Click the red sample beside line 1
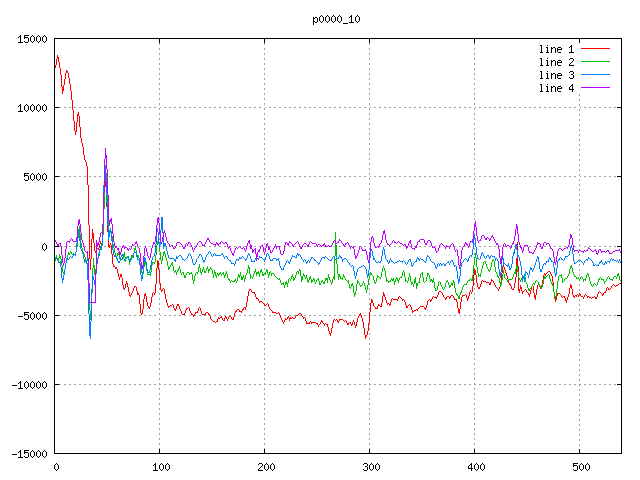The image size is (640, 480). click(x=595, y=49)
